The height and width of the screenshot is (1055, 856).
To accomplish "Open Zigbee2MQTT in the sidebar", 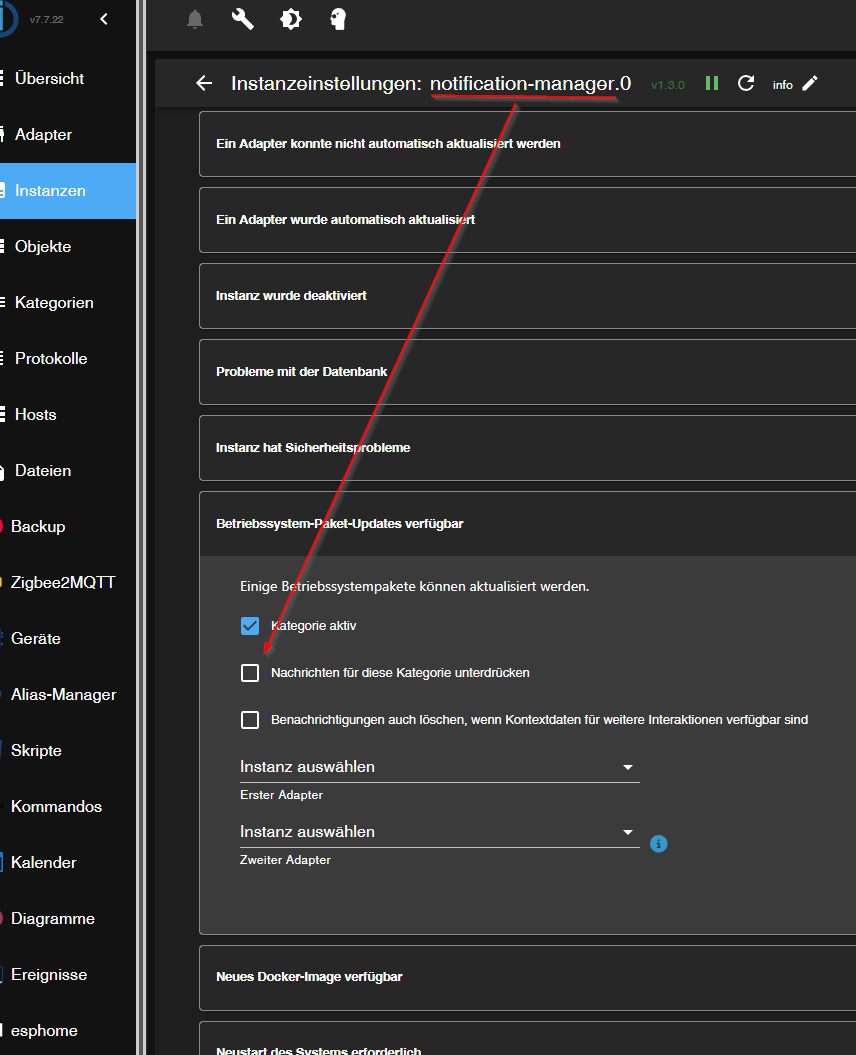I will pos(68,583).
